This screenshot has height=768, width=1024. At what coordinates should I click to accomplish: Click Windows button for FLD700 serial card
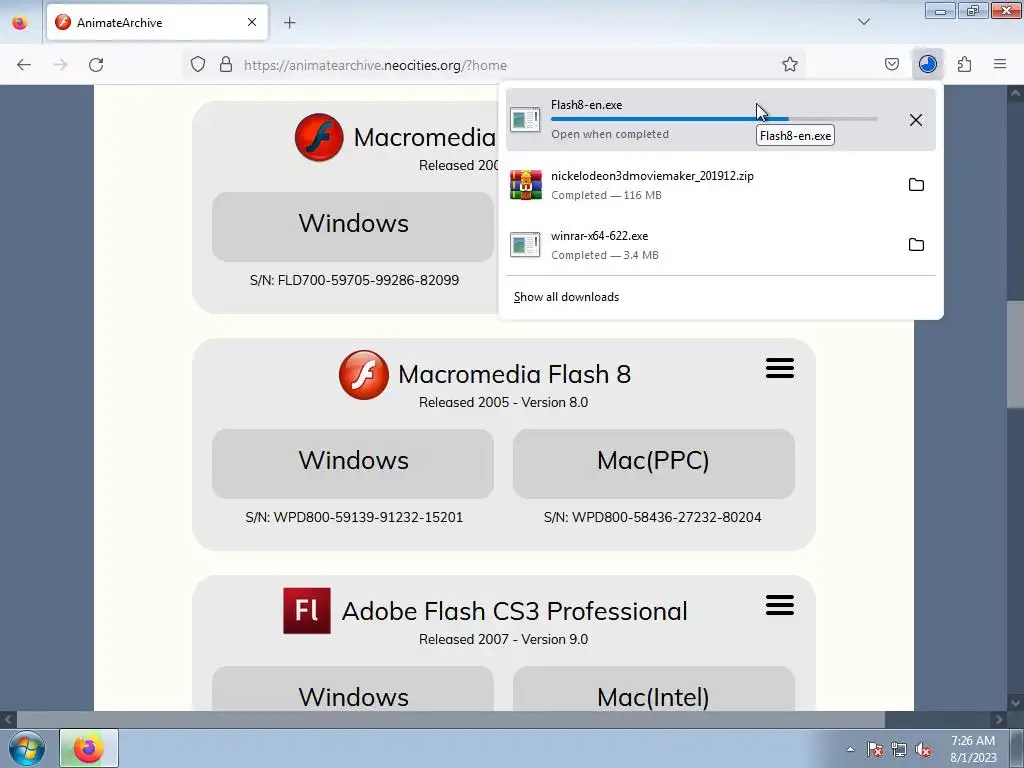tap(353, 227)
